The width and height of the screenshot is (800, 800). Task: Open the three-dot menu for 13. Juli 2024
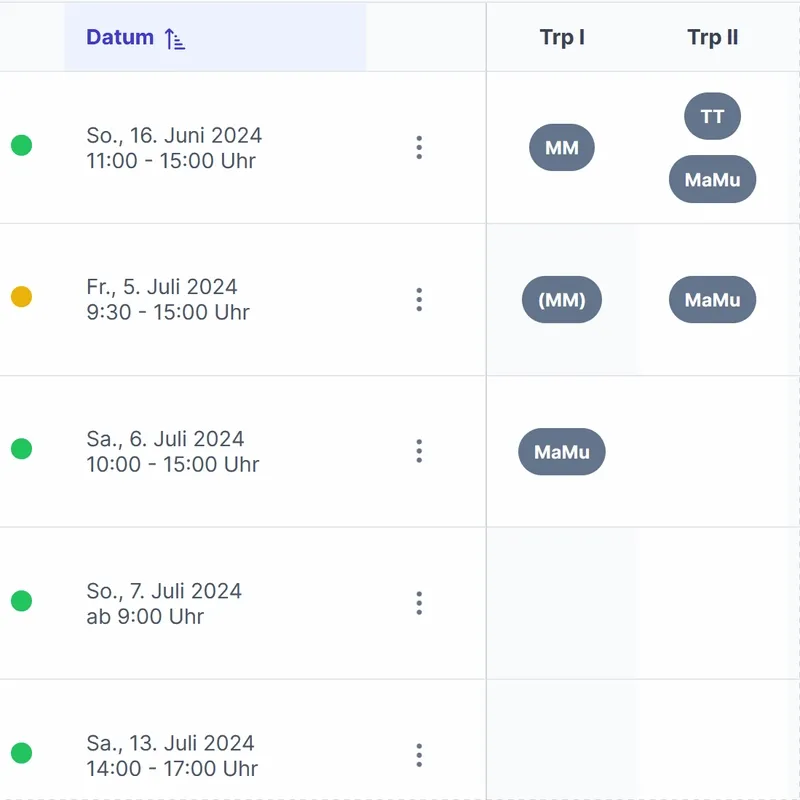[419, 755]
